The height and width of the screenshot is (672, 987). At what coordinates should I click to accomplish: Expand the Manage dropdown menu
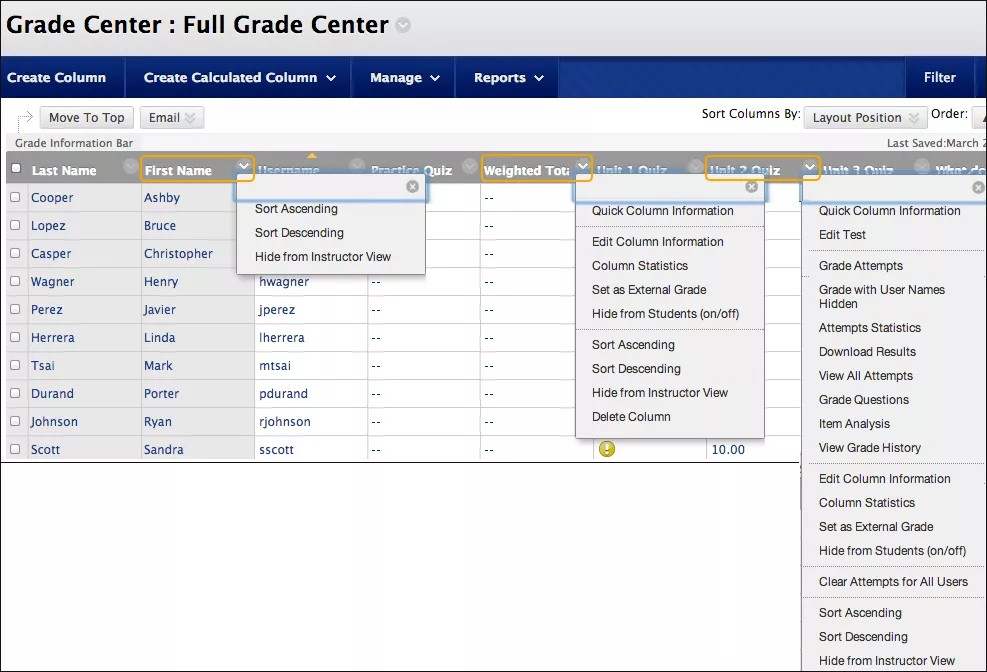click(x=405, y=78)
